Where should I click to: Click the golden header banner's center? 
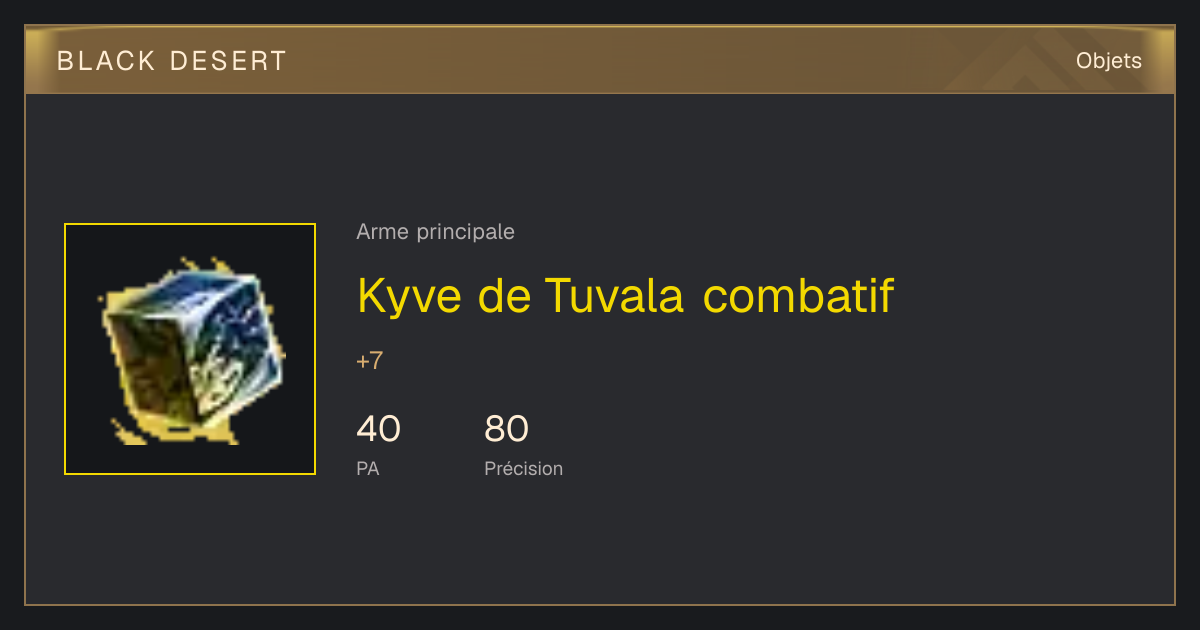point(600,60)
